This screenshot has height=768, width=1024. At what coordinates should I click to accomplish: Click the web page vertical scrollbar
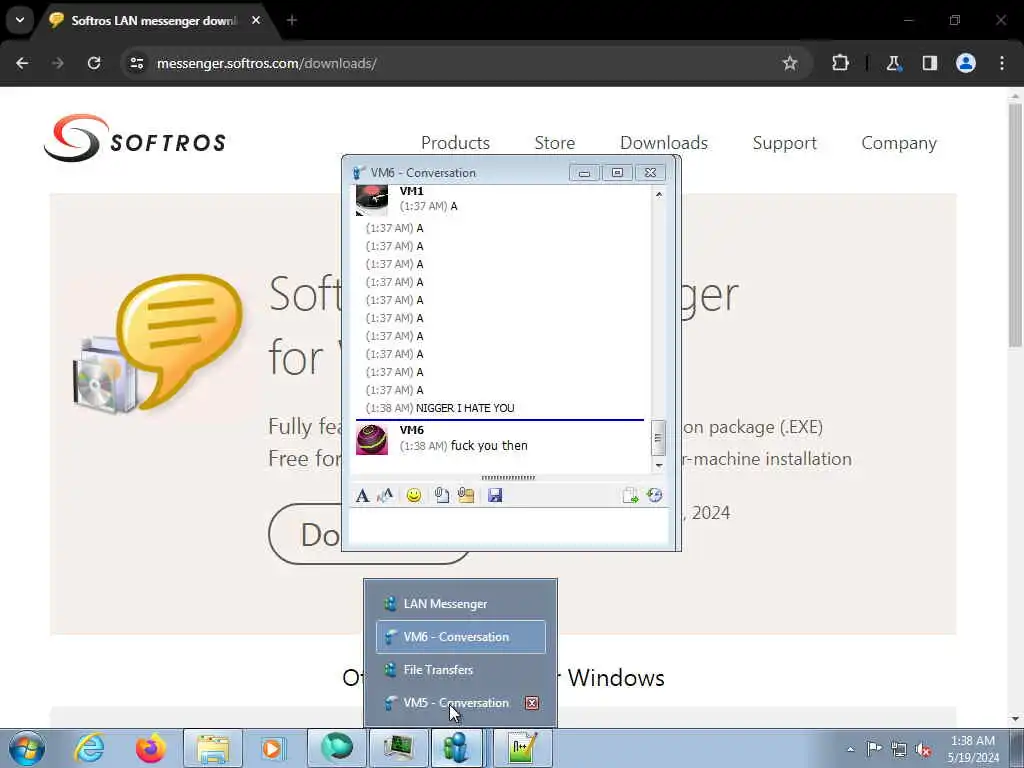tap(1015, 225)
